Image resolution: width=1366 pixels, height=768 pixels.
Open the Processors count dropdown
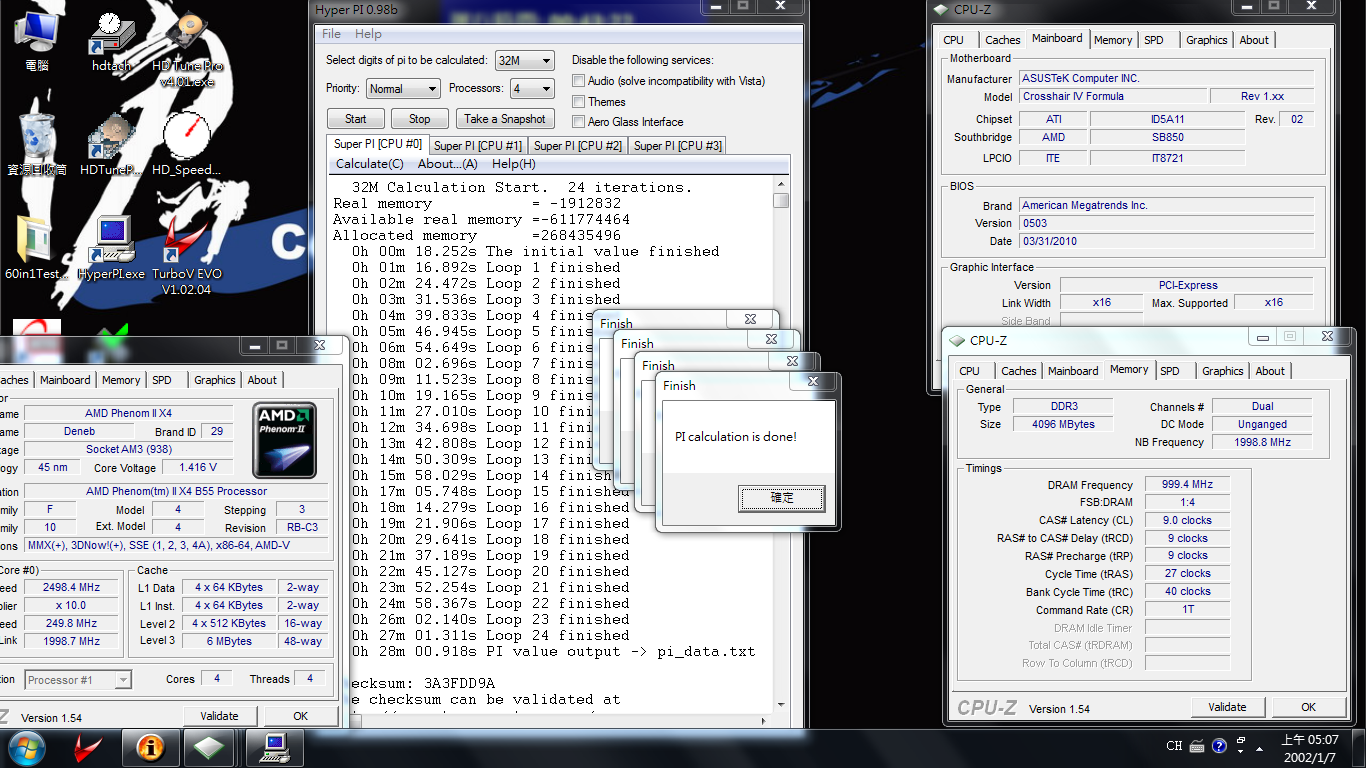(532, 88)
